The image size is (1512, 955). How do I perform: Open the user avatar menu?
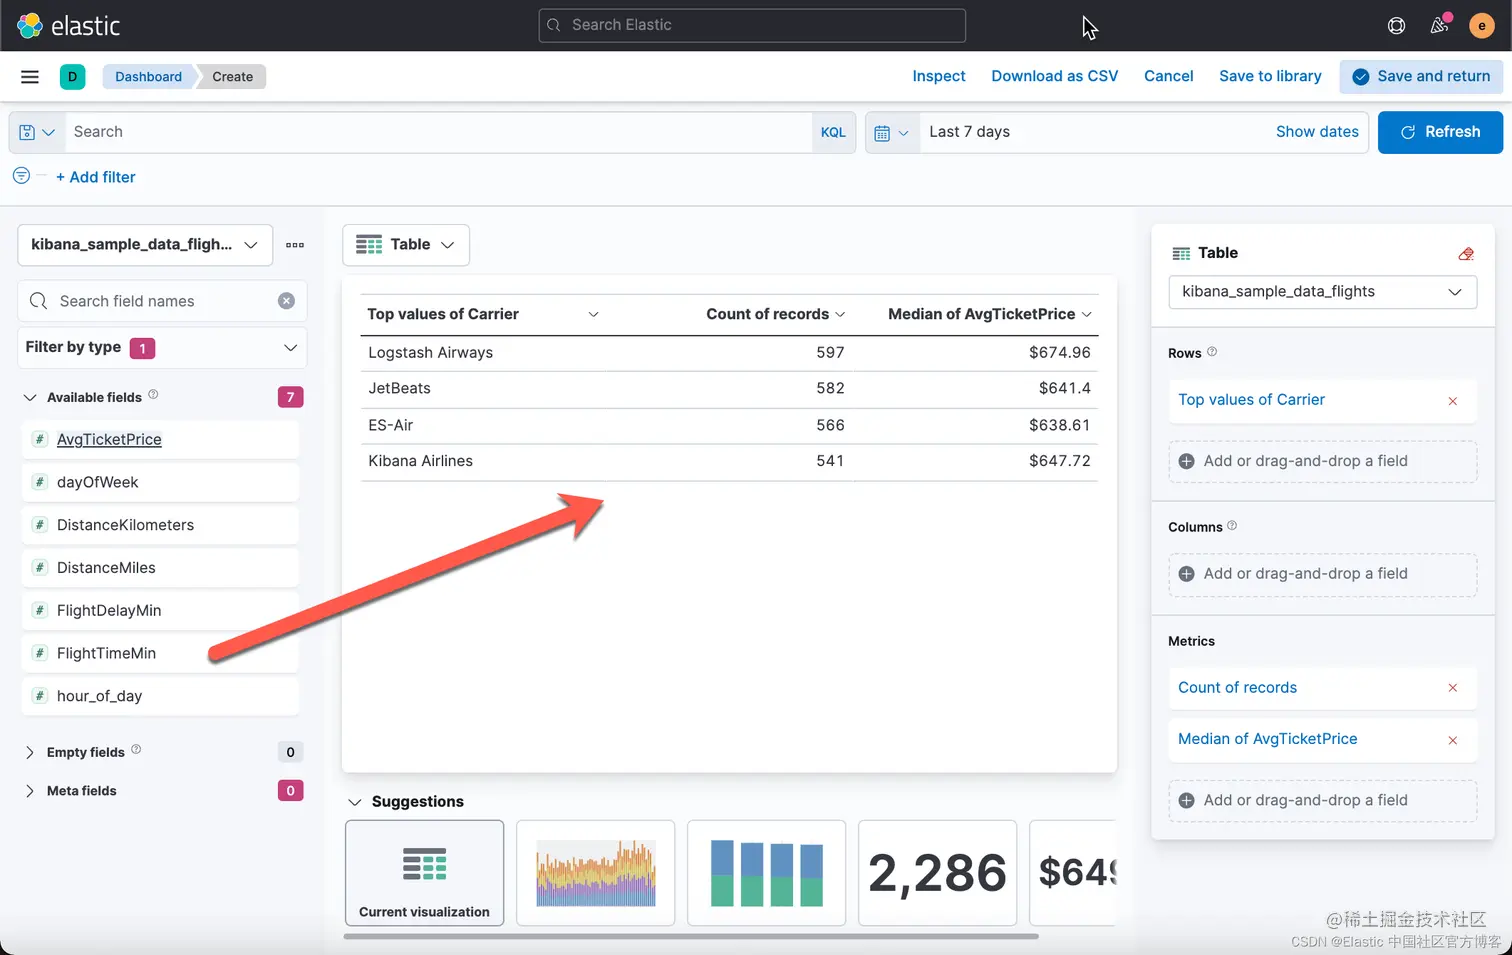[x=1481, y=26]
